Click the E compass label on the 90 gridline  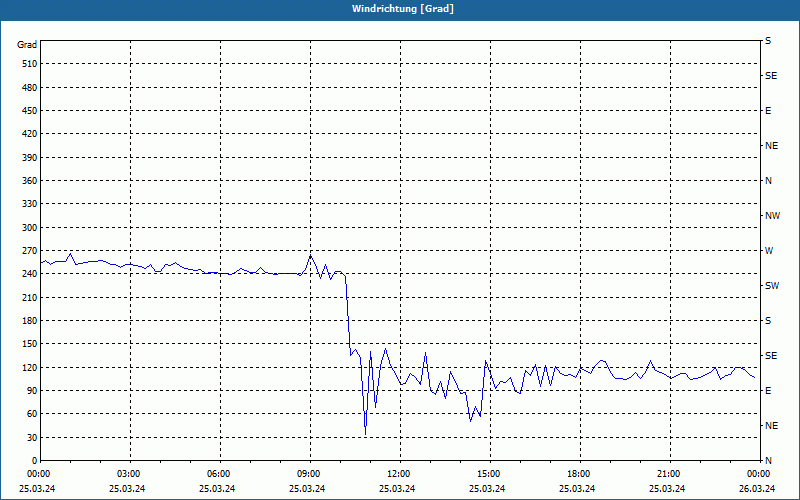(768, 391)
